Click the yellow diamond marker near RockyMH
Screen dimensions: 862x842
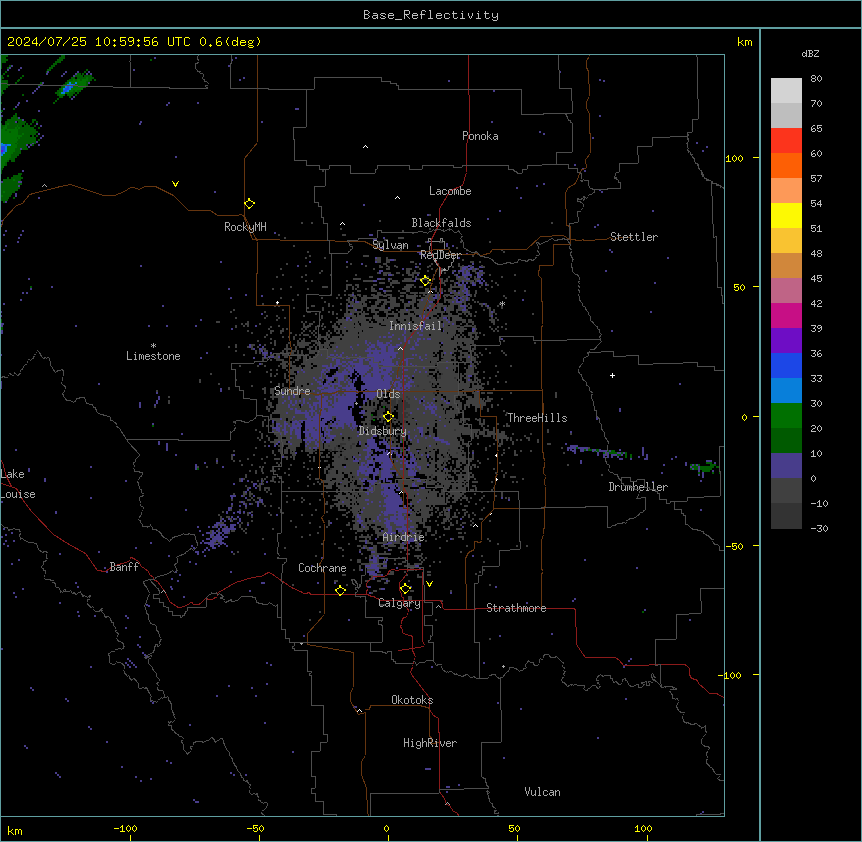249,204
